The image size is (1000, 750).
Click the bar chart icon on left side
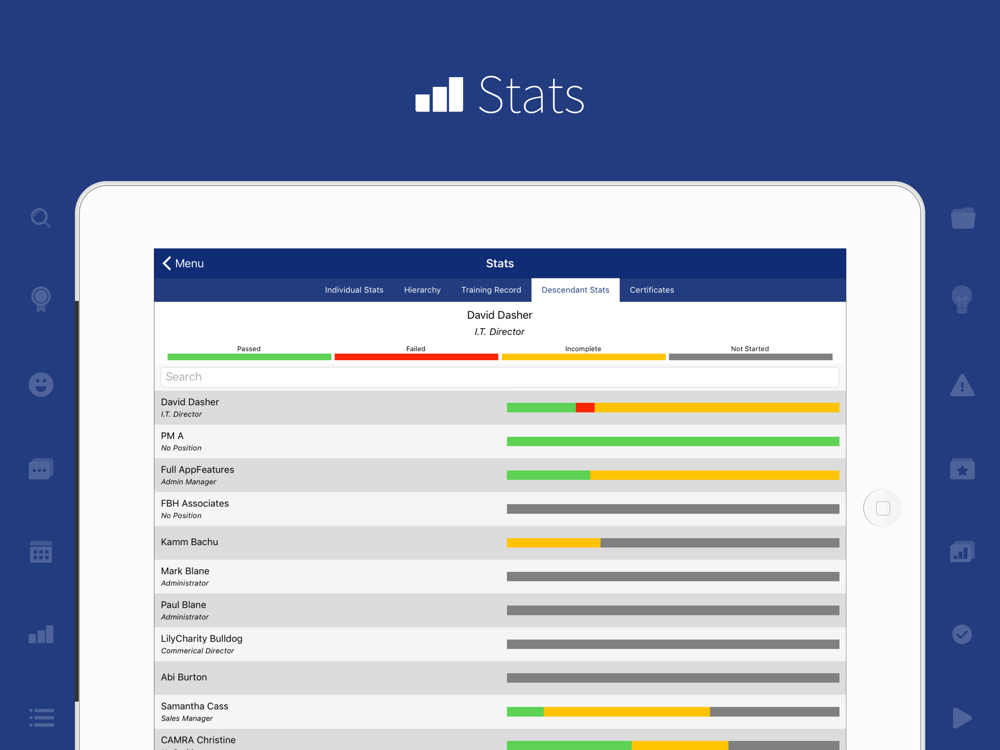[41, 634]
